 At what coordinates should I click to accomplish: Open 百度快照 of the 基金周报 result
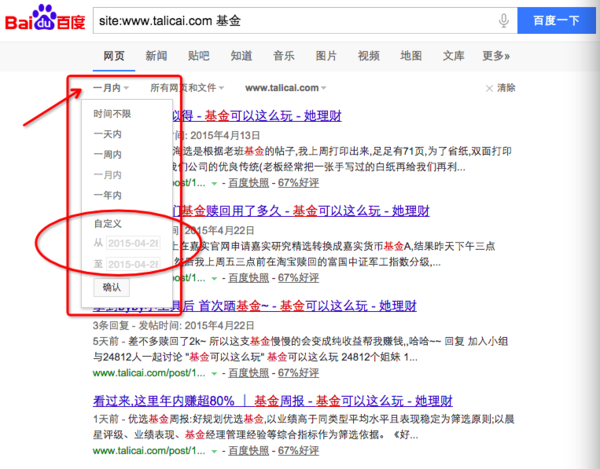click(249, 451)
